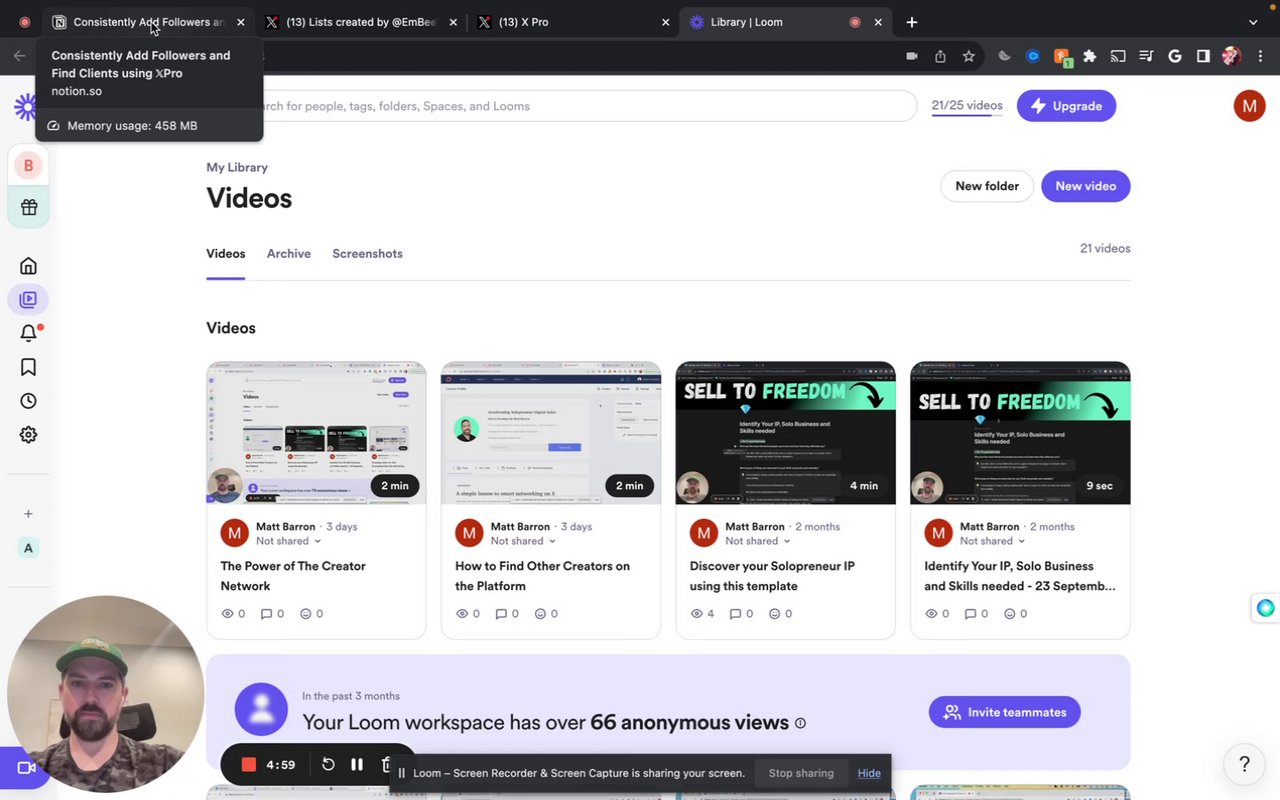Add a new workspace with plus icon
The height and width of the screenshot is (800, 1280).
[28, 514]
